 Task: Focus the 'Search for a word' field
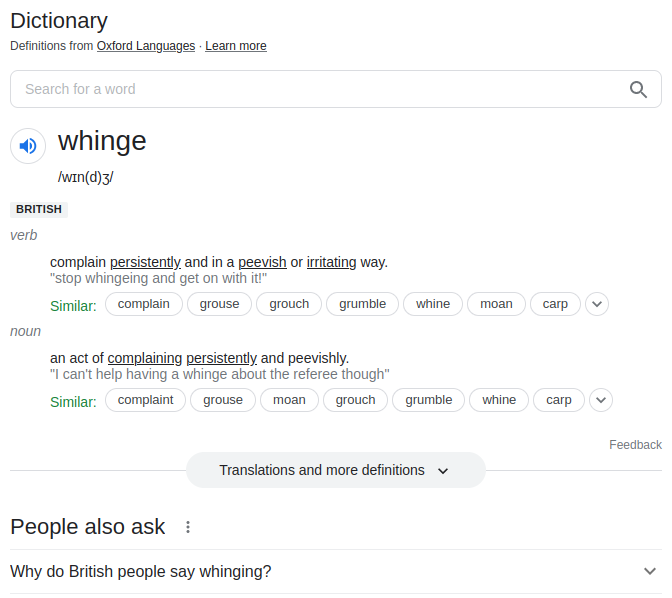click(320, 89)
